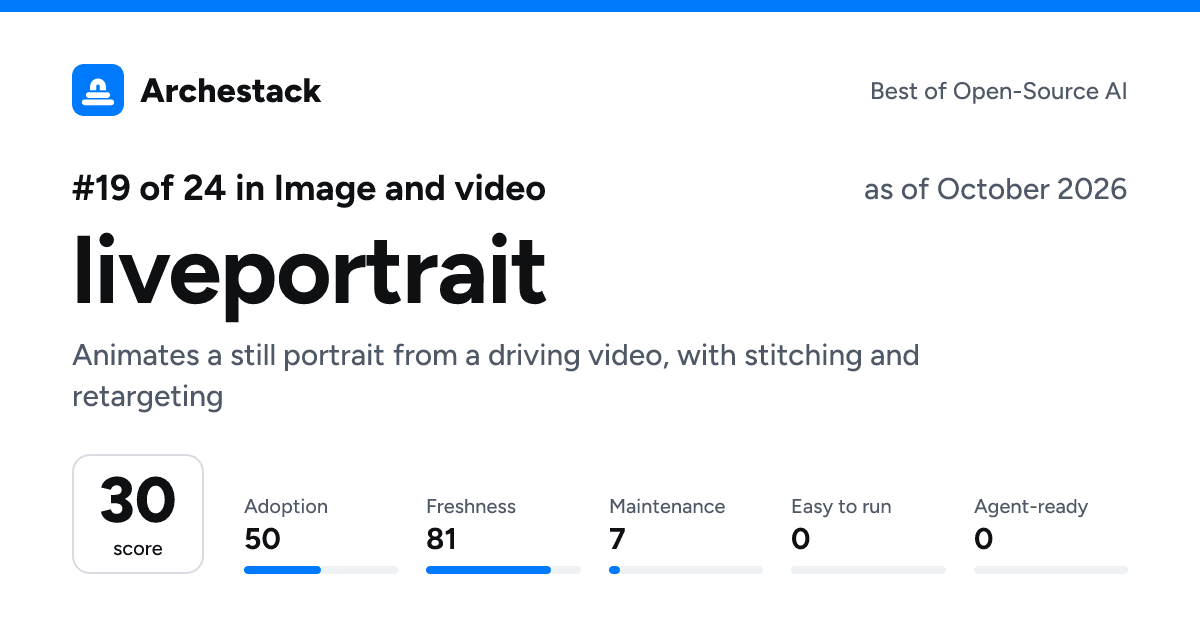The image size is (1200, 630).
Task: Click the Agent-ready value 0
Action: click(x=983, y=540)
